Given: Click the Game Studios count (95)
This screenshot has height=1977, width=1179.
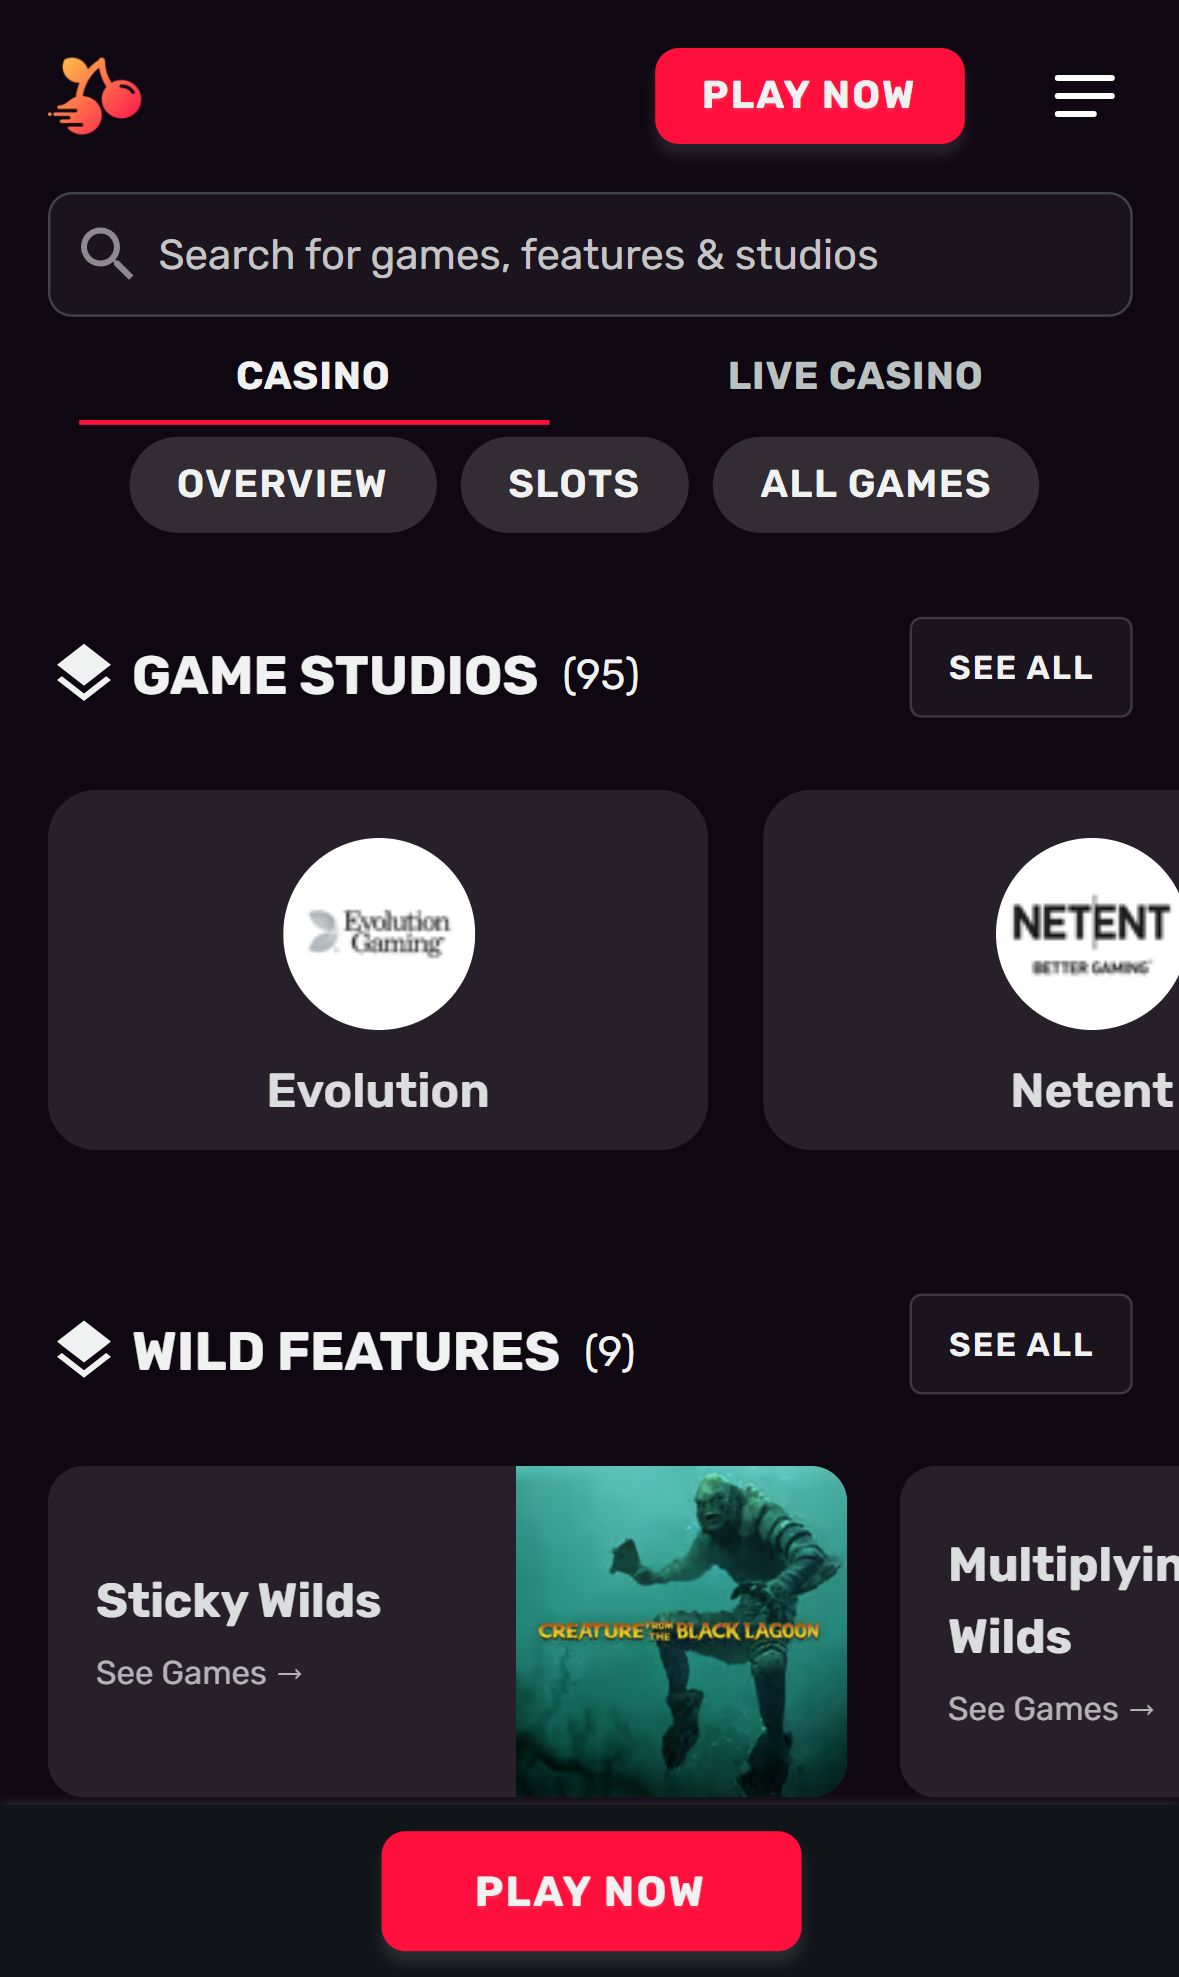Looking at the screenshot, I should (x=601, y=675).
